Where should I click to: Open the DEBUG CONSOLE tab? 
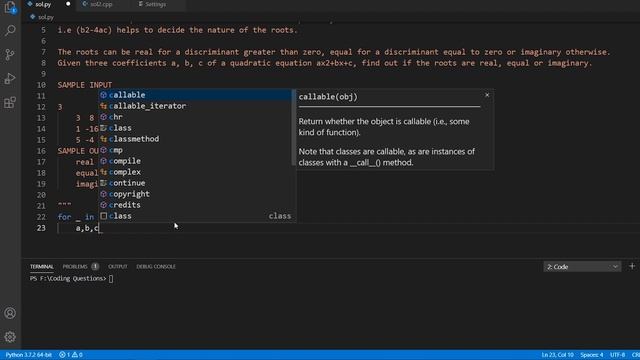pos(156,267)
